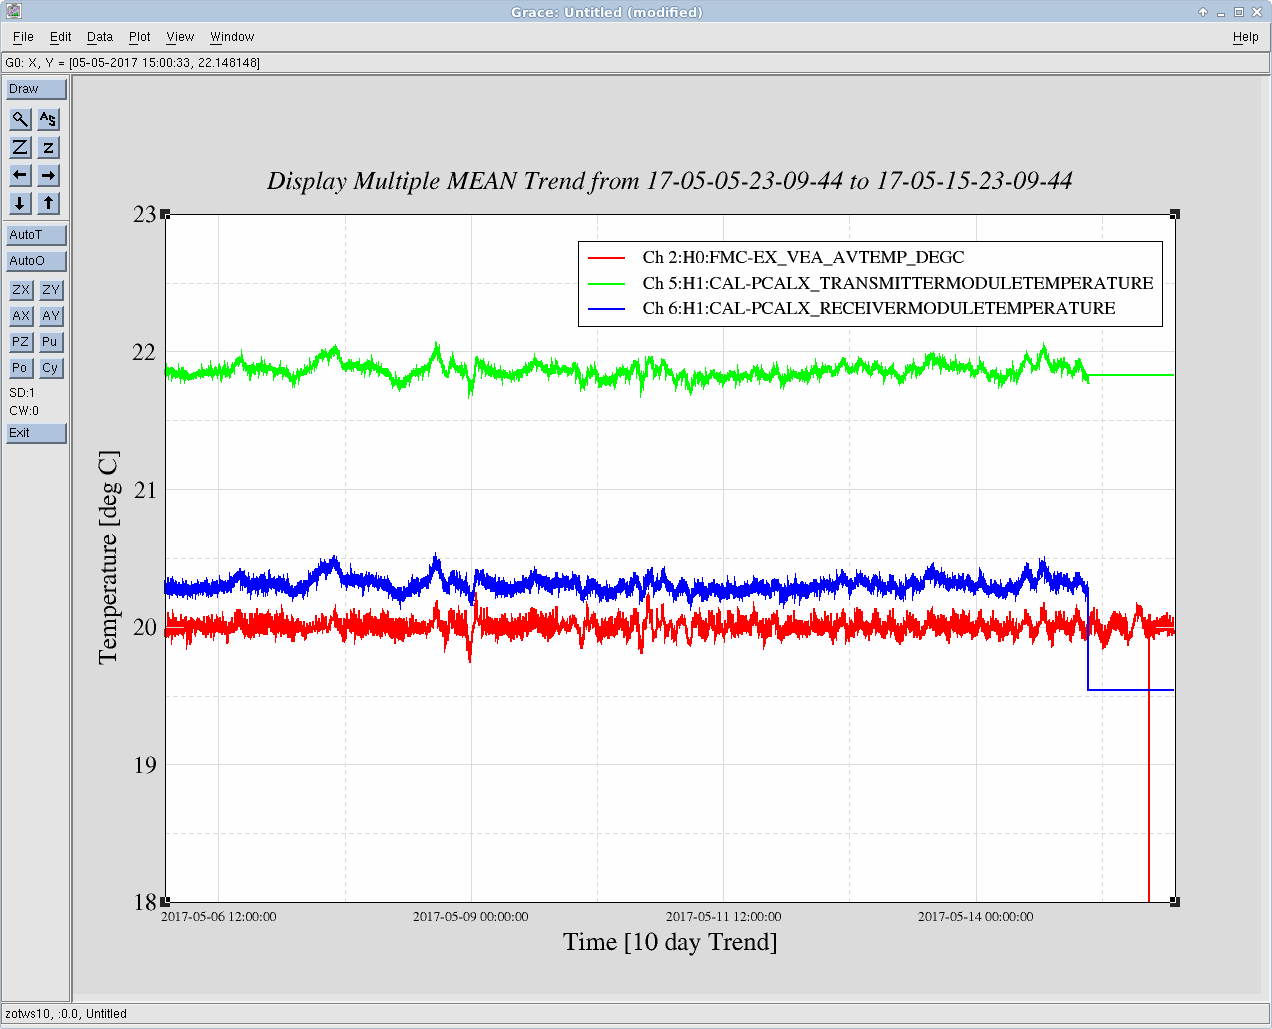Click the Cy cycle button
This screenshot has height=1029, width=1272.
[x=51, y=368]
